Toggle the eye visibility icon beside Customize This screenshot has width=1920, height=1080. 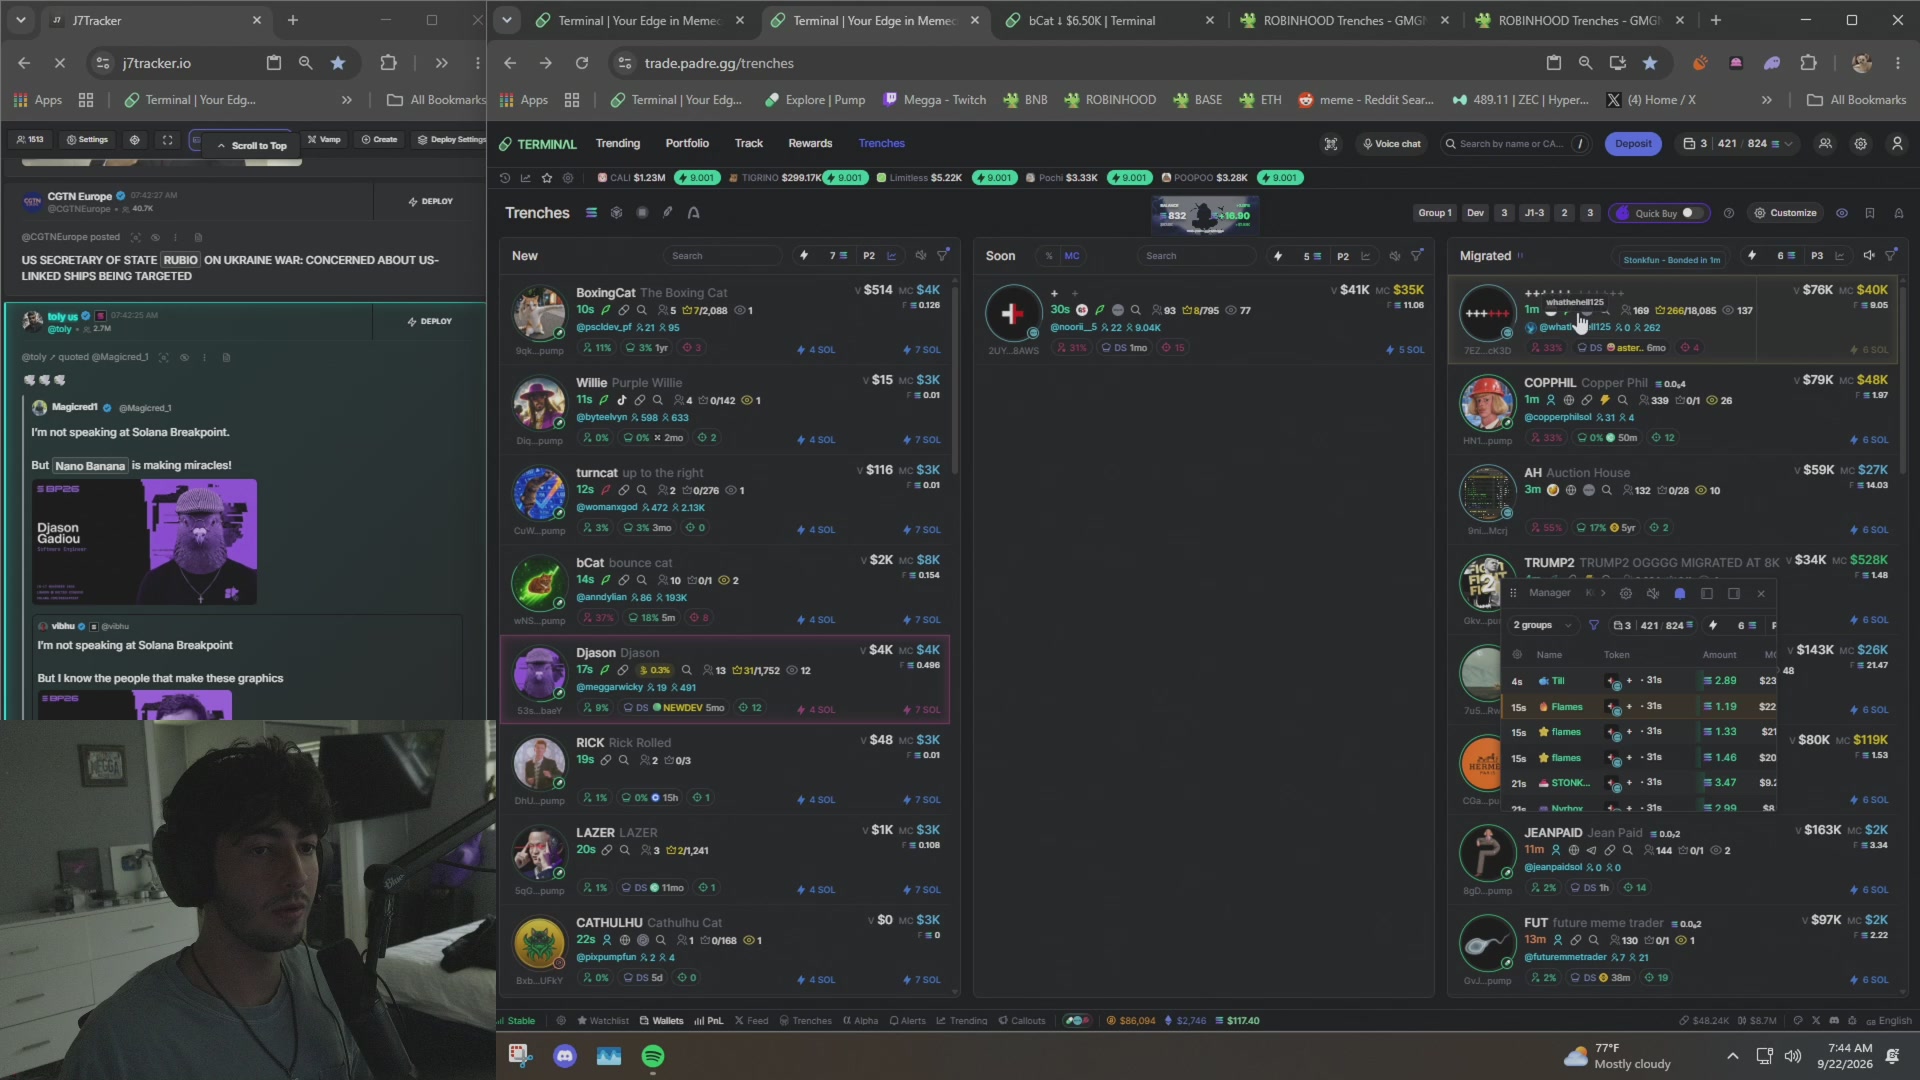click(1842, 213)
